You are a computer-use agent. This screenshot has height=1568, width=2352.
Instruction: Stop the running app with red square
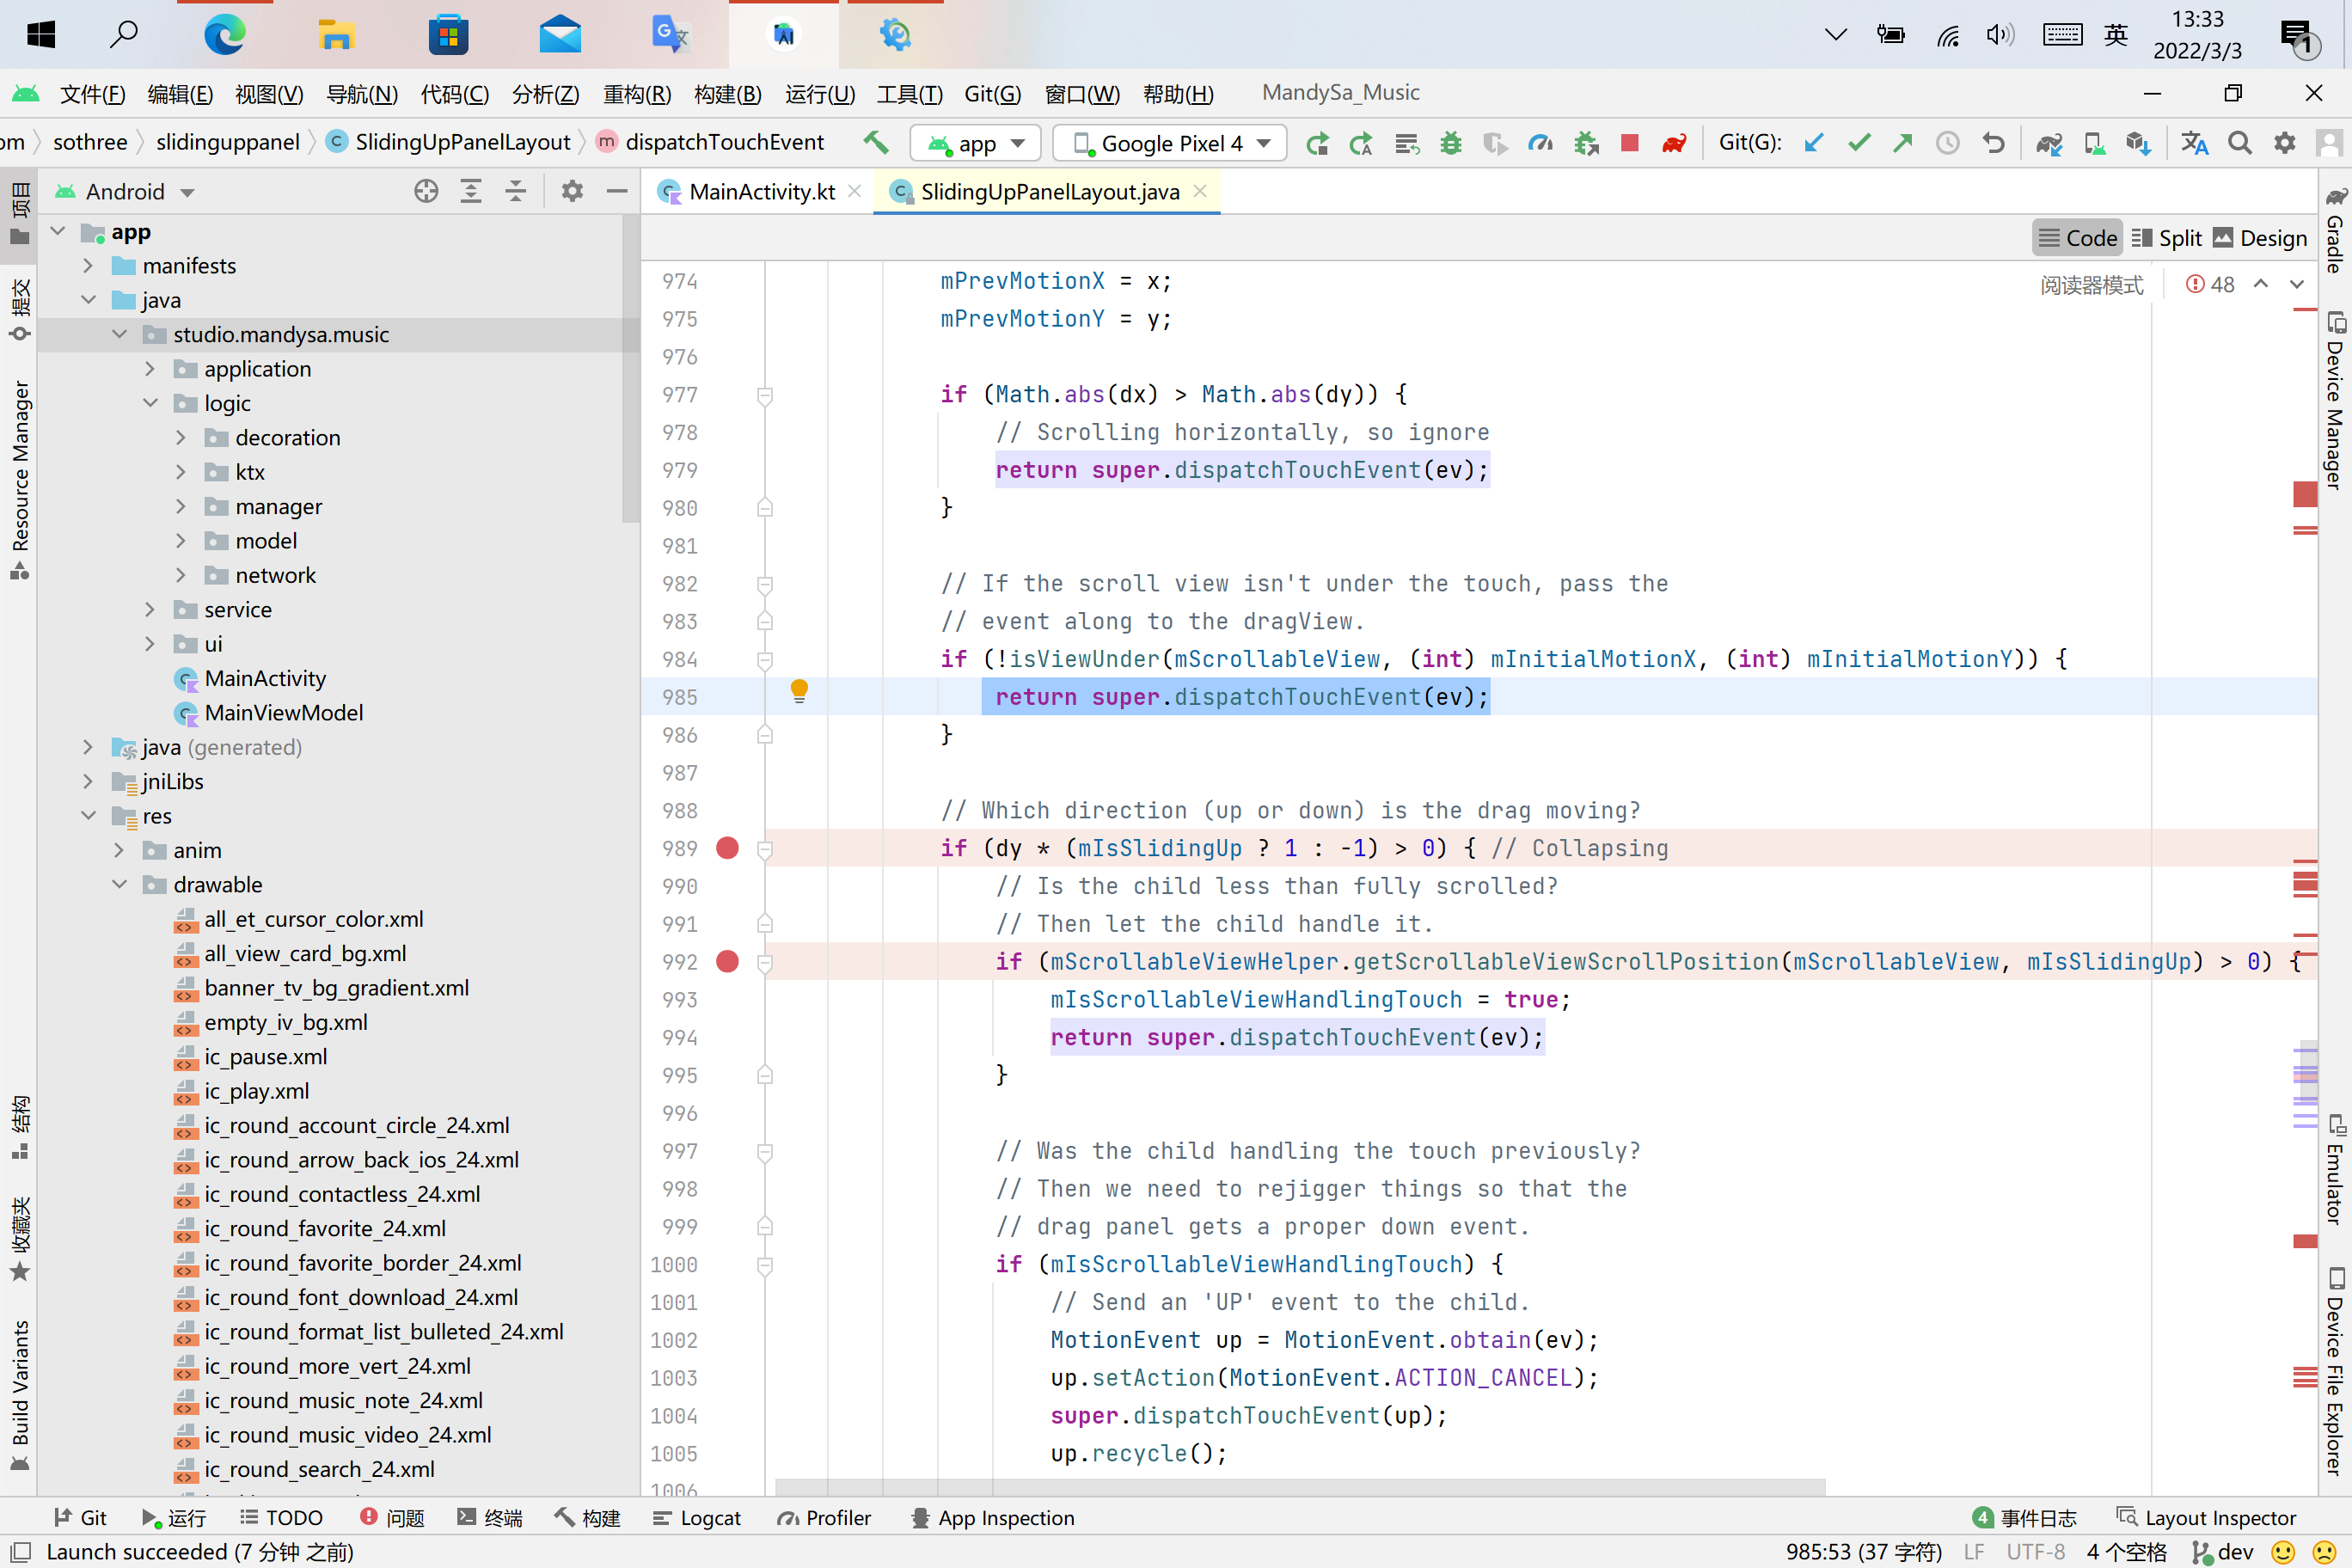click(1629, 144)
